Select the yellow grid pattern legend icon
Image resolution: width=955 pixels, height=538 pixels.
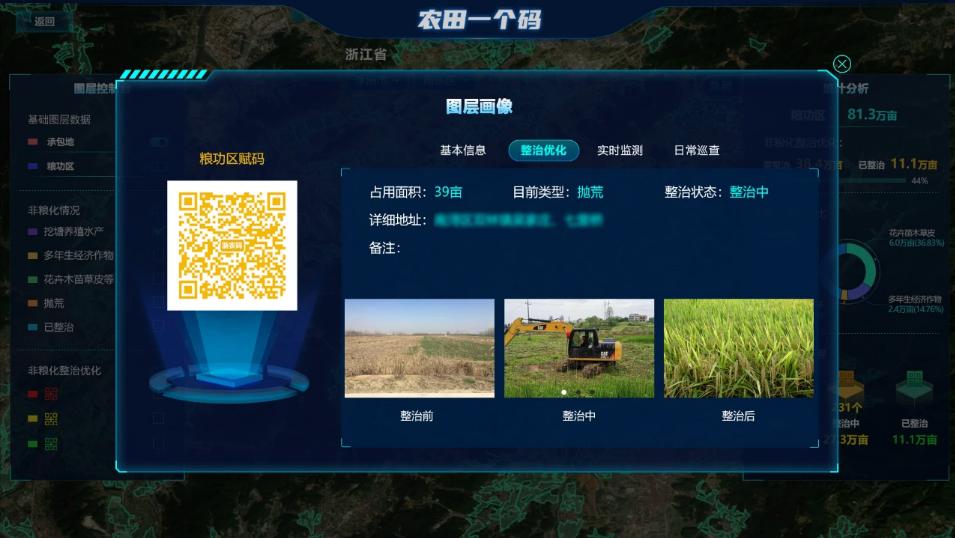coord(51,418)
